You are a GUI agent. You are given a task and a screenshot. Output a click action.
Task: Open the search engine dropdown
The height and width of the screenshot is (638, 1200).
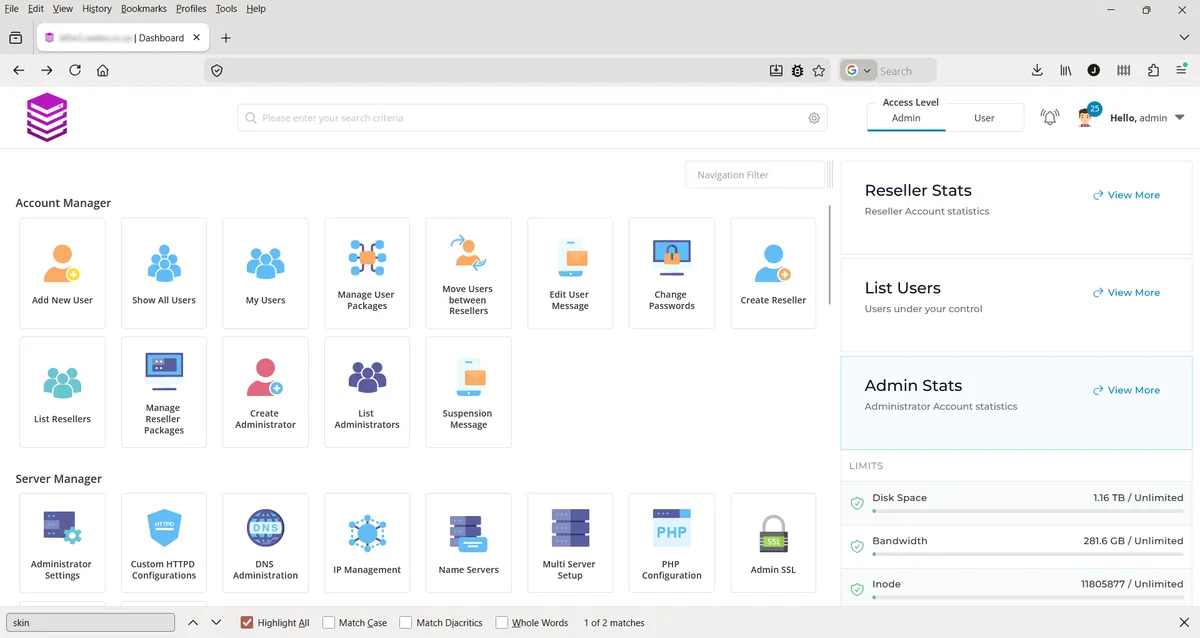(x=859, y=71)
